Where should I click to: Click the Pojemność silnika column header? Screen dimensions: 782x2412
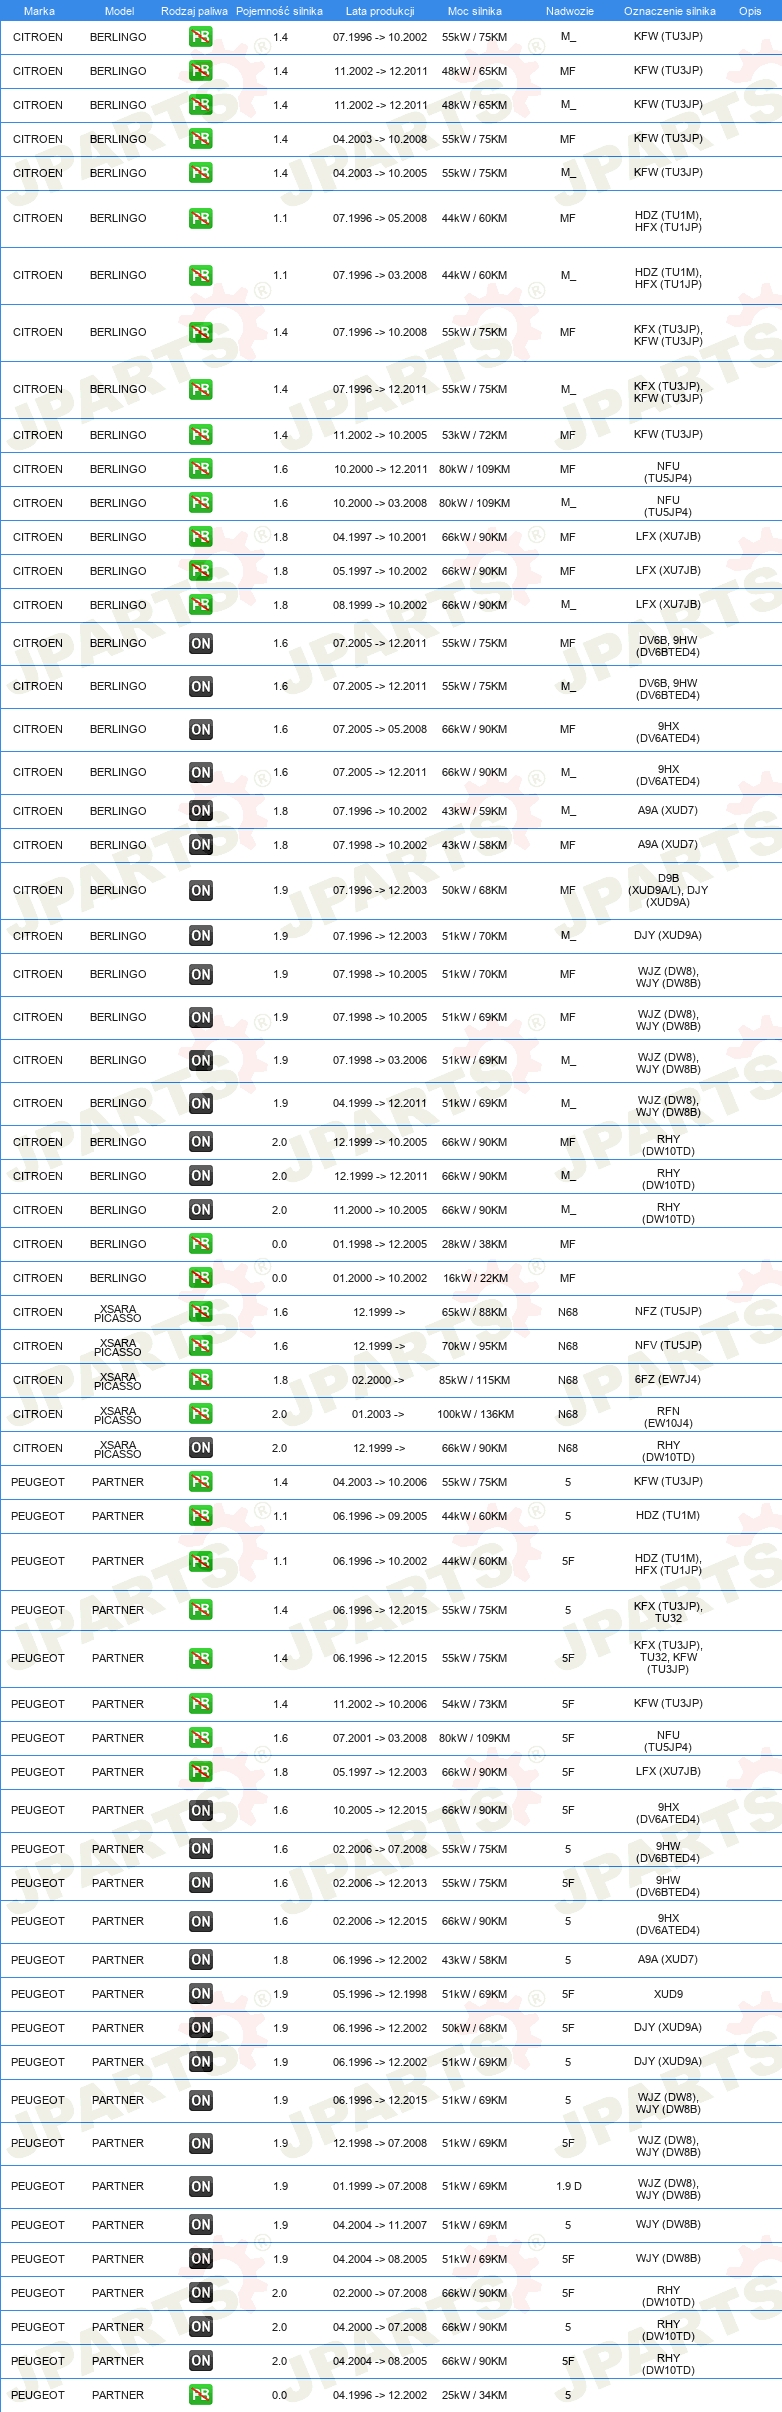pyautogui.click(x=279, y=11)
